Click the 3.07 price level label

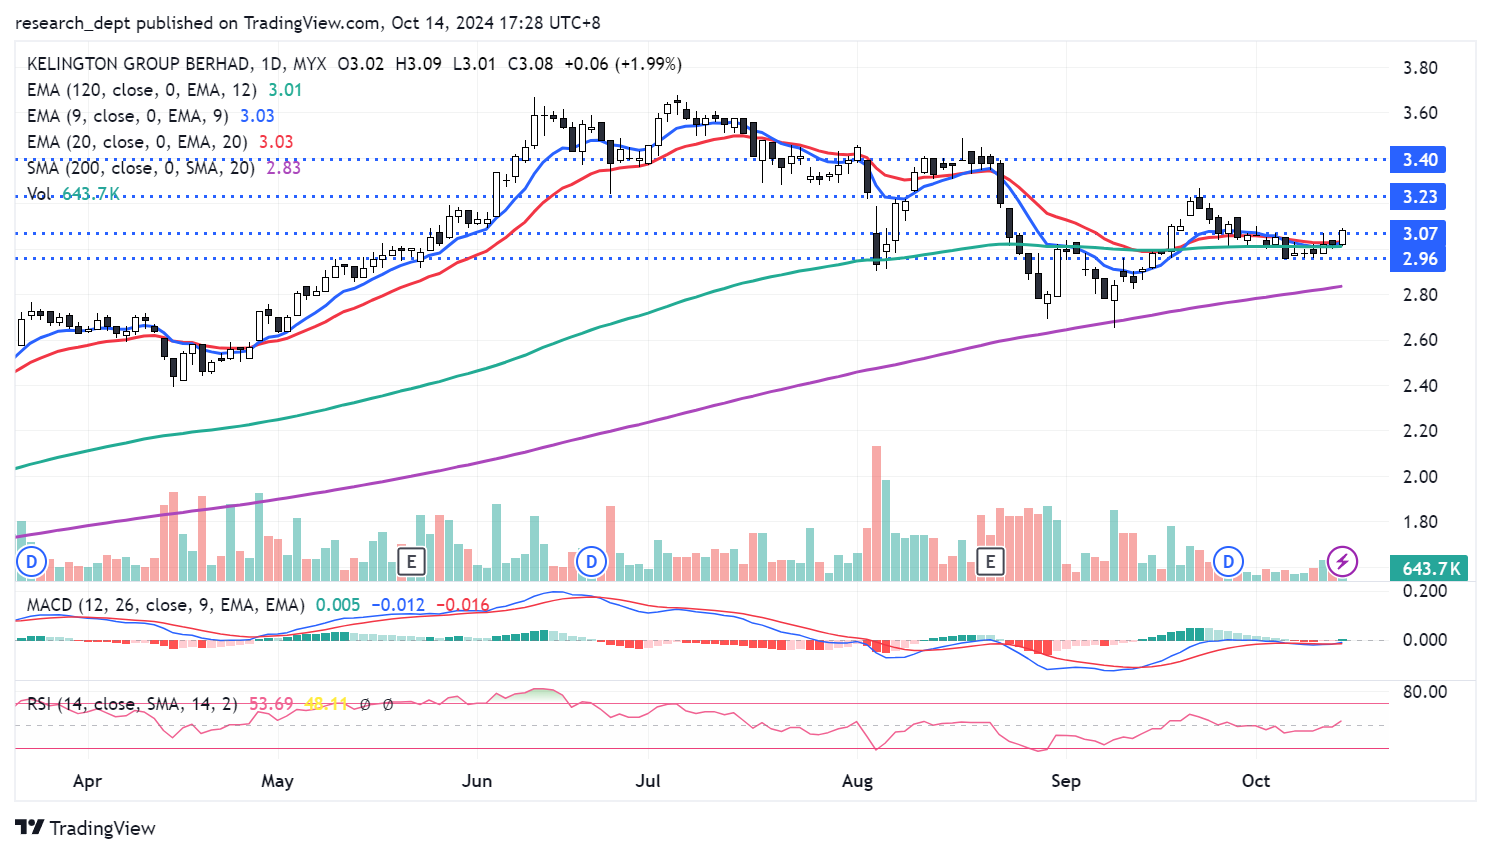[1419, 234]
